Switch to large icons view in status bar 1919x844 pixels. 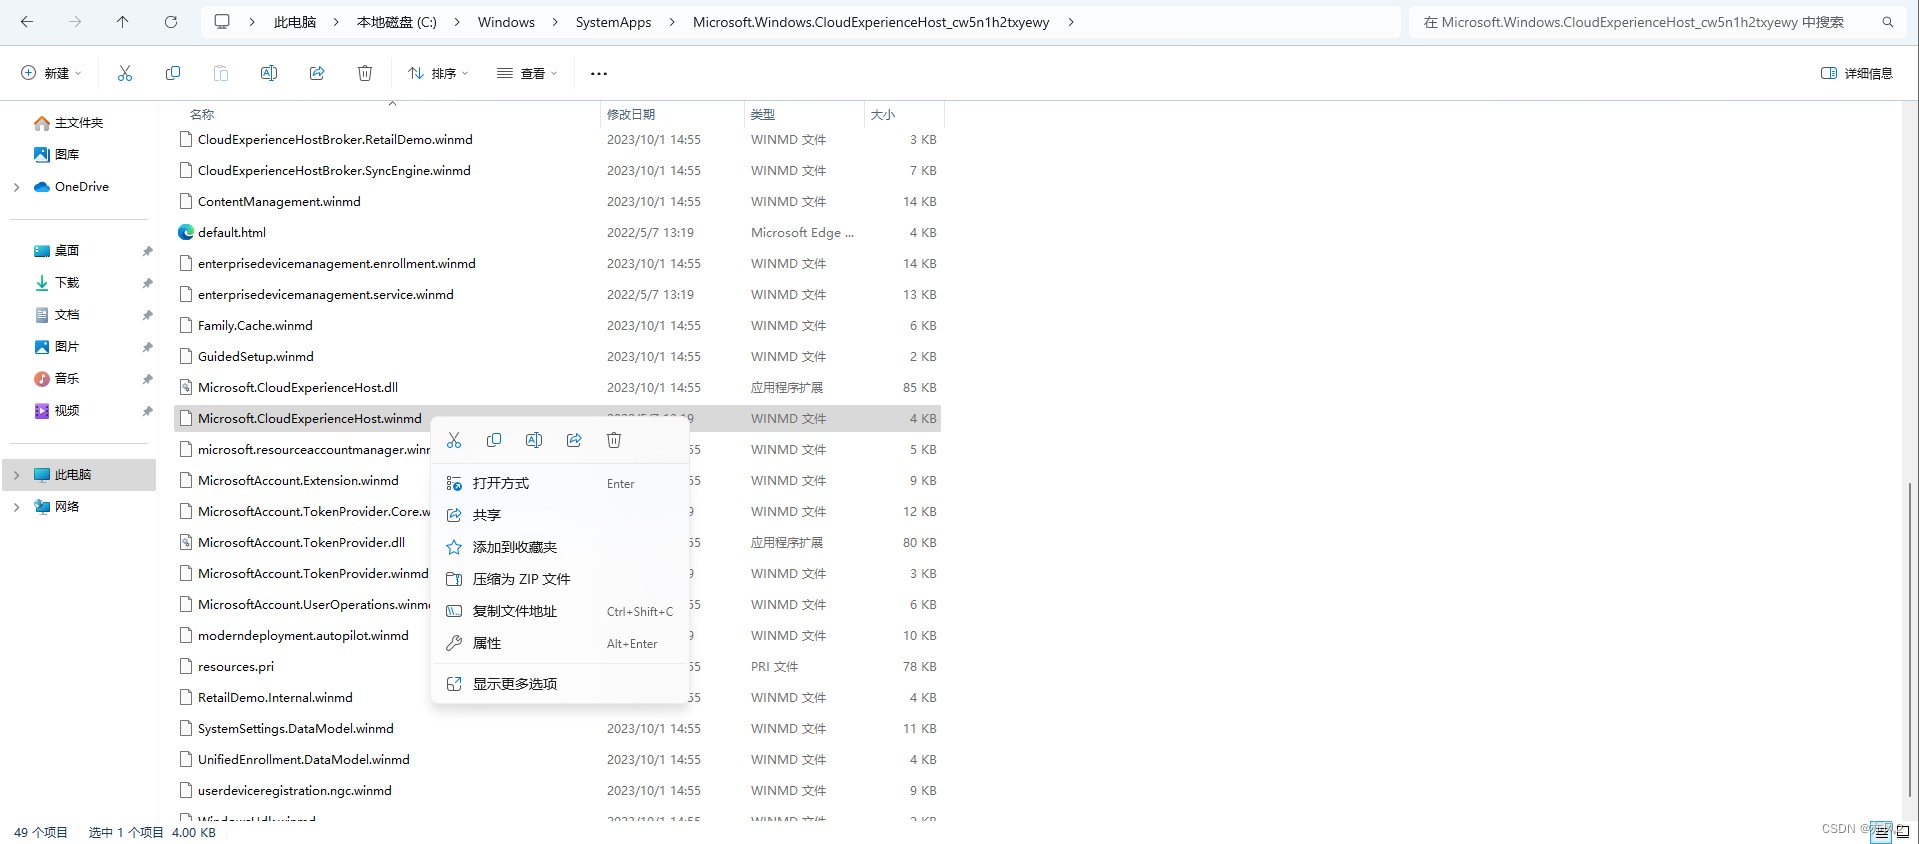1903,831
